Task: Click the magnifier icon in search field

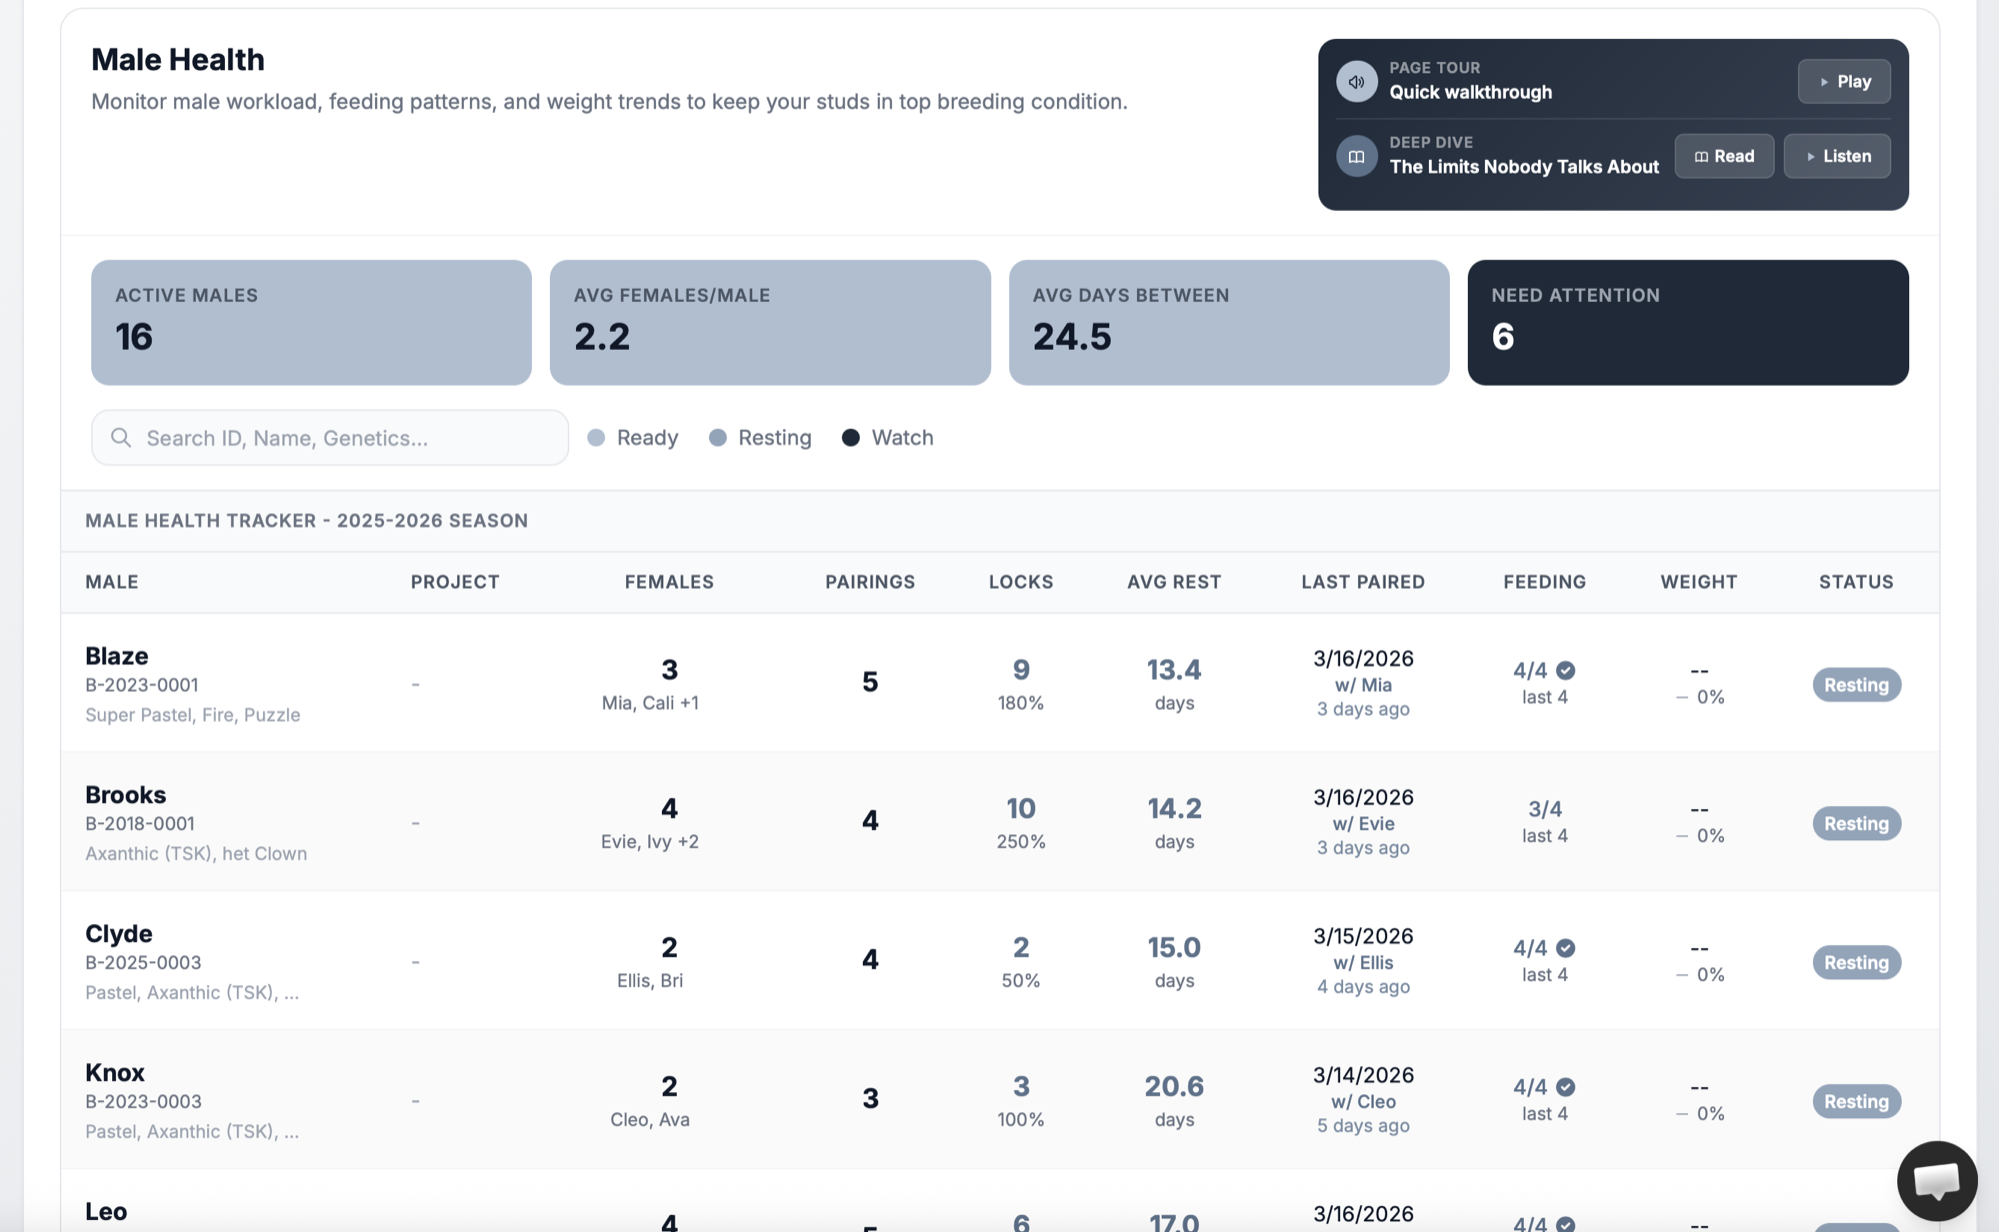Action: [x=121, y=438]
